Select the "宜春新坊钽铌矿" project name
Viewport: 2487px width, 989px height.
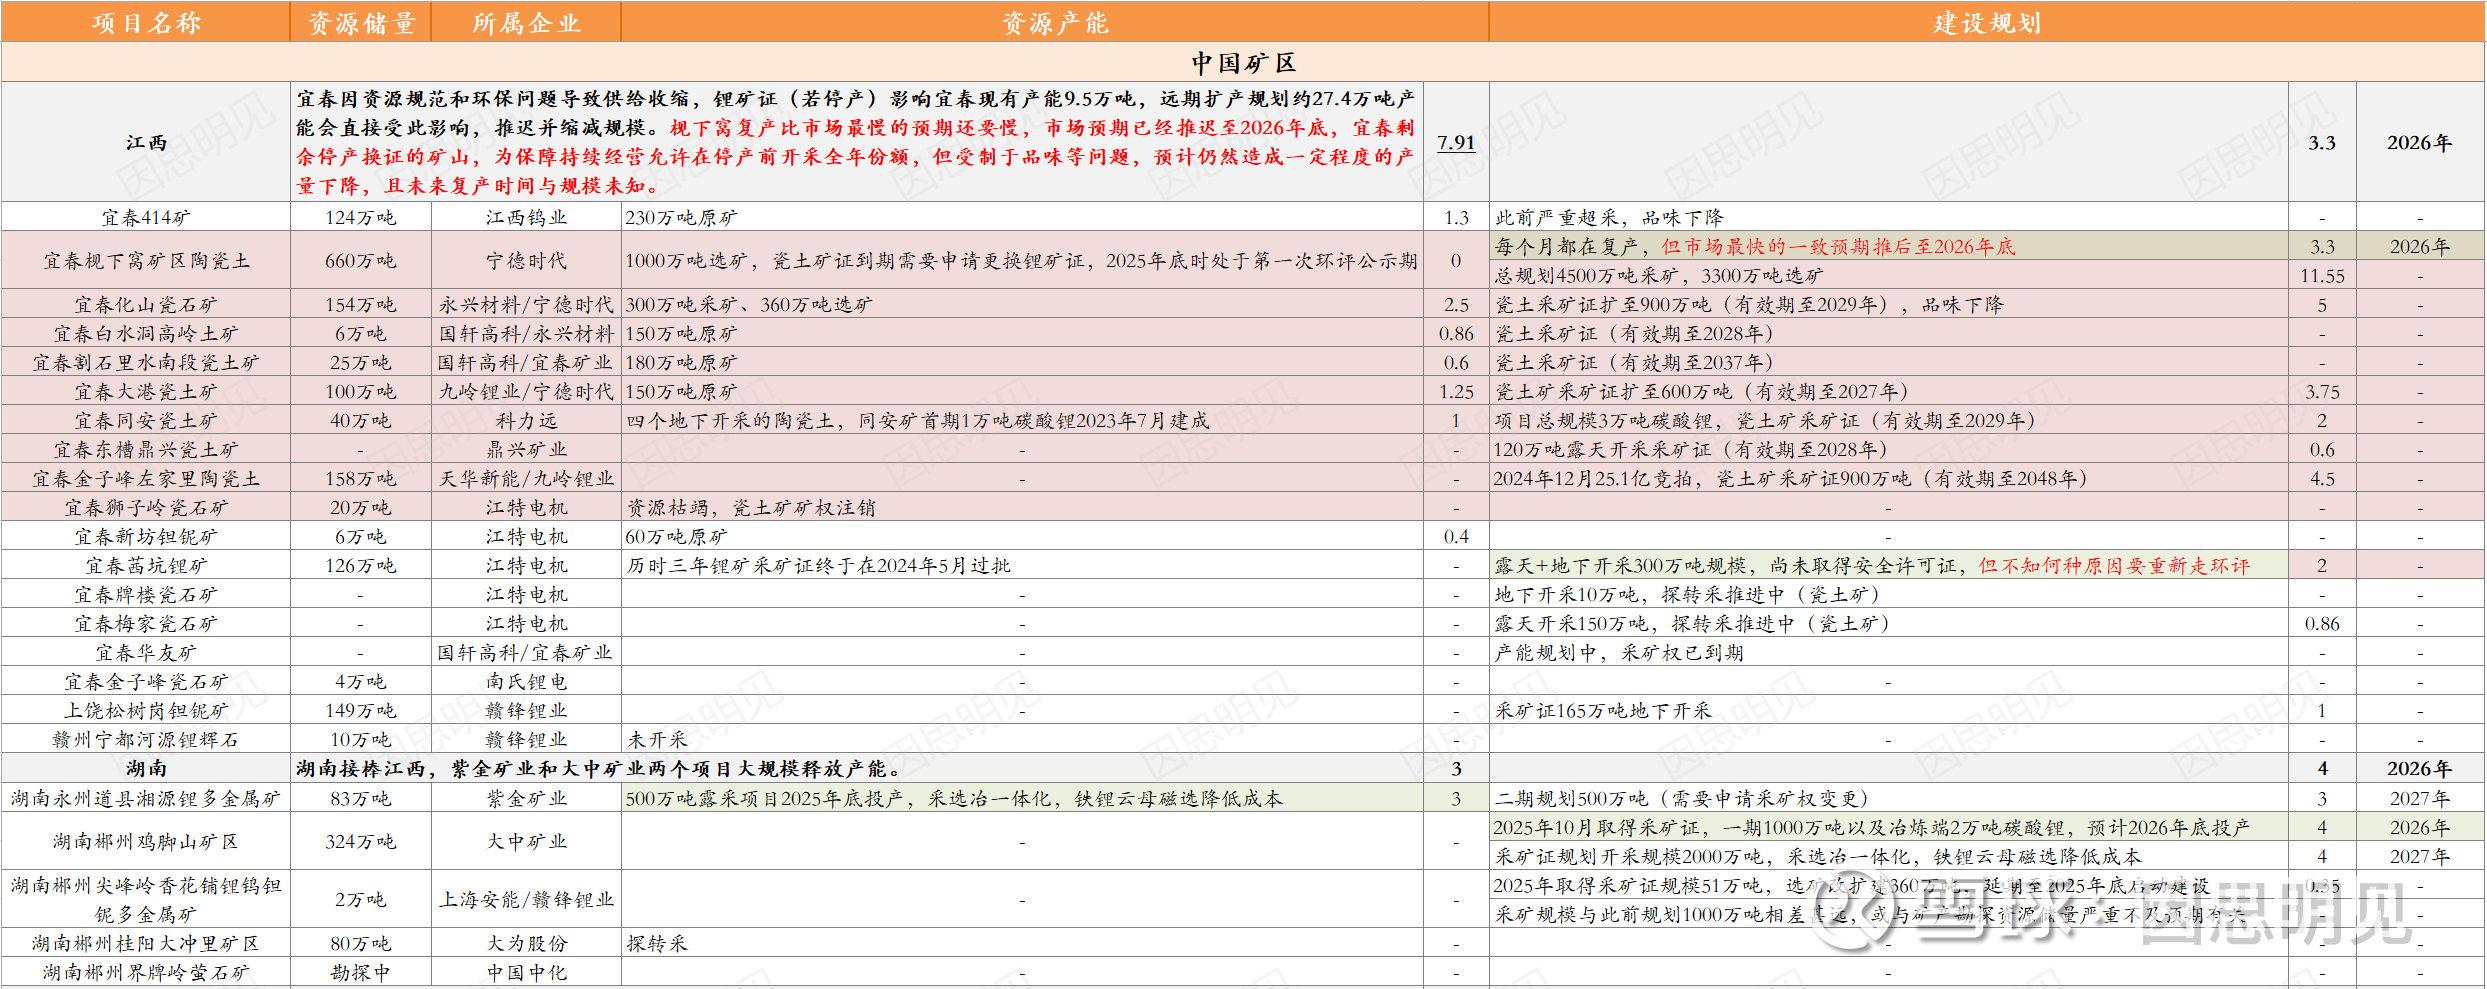click(x=146, y=536)
